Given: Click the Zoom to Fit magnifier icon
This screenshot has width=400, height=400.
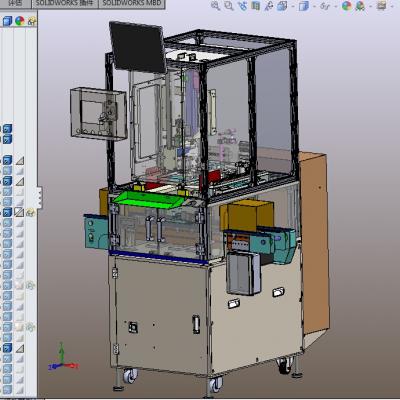Looking at the screenshot, I should (x=216, y=6).
